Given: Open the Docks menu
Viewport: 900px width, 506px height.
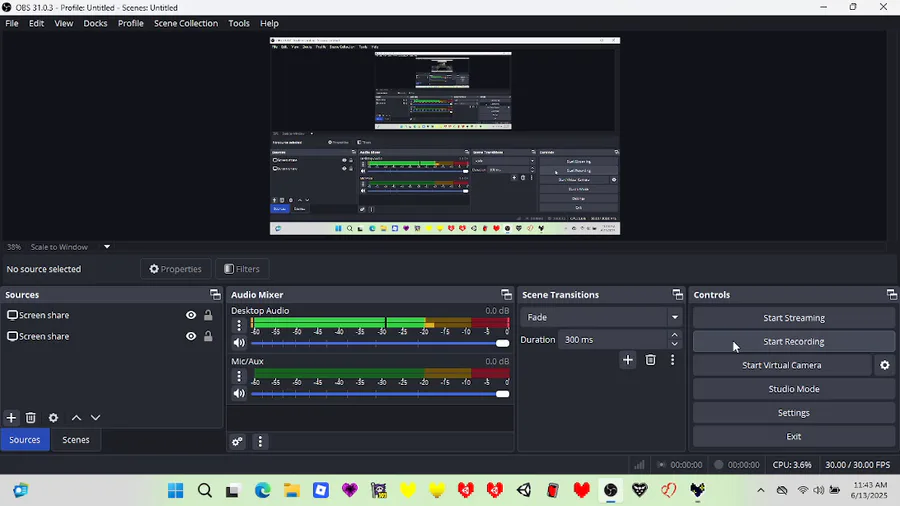Looking at the screenshot, I should (95, 24).
